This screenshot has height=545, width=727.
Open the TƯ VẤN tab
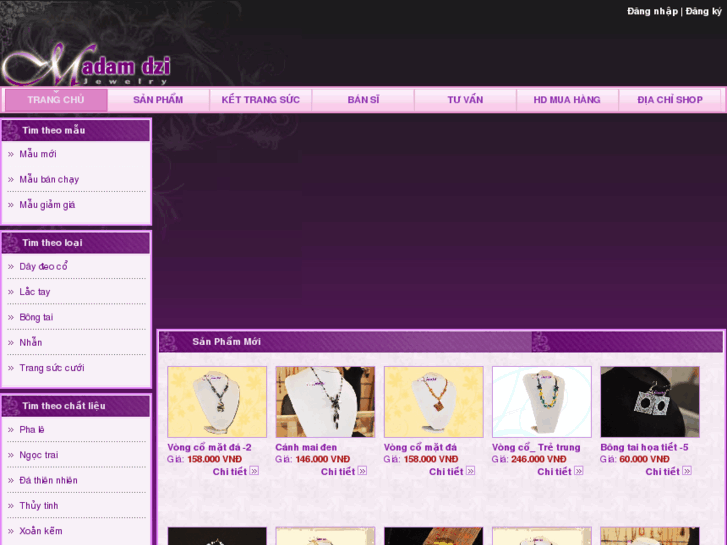(x=465, y=100)
